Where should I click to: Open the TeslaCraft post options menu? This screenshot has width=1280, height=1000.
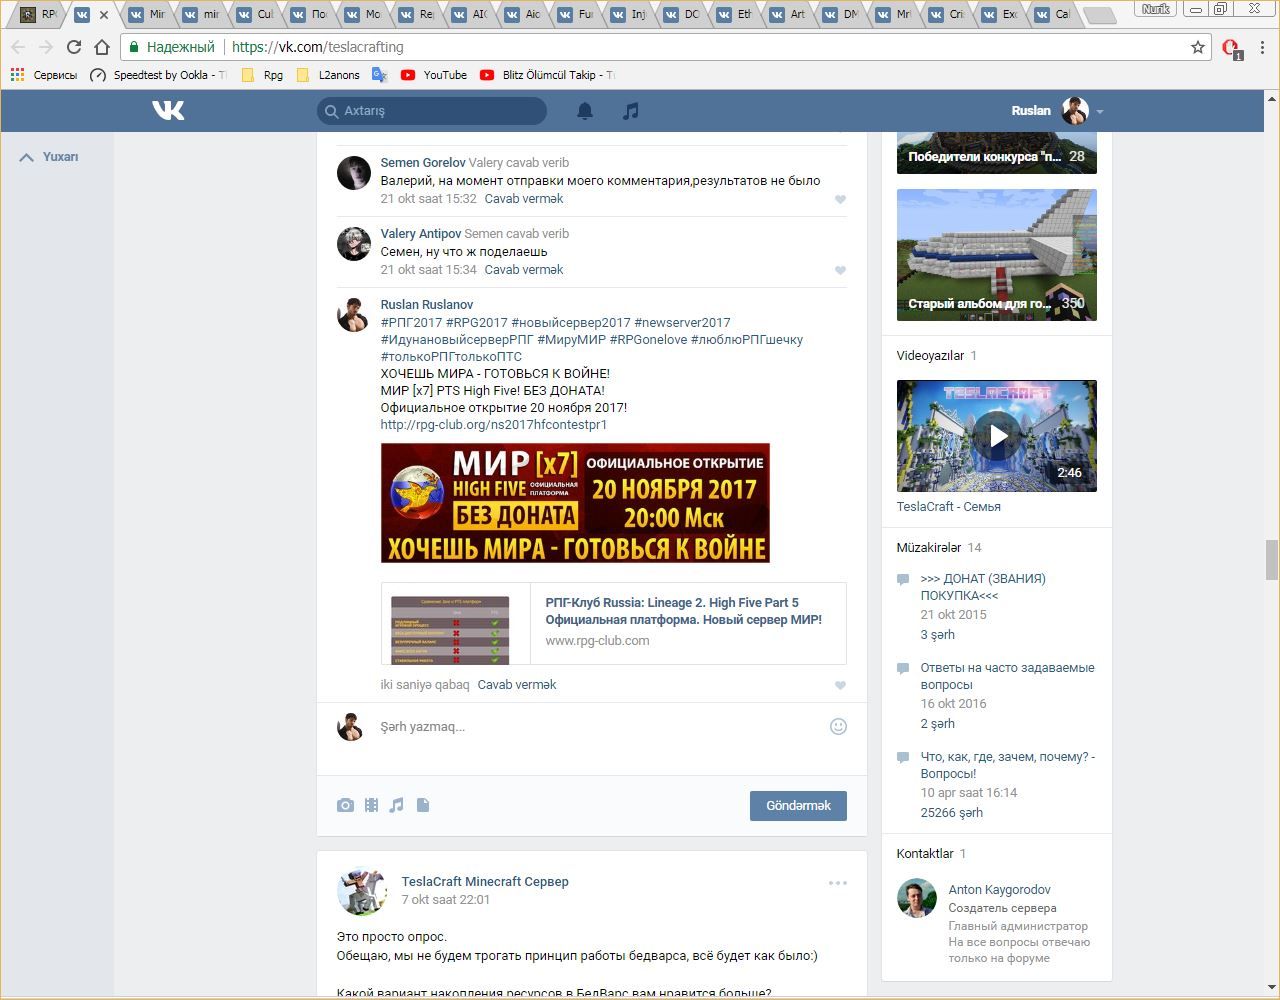[838, 883]
